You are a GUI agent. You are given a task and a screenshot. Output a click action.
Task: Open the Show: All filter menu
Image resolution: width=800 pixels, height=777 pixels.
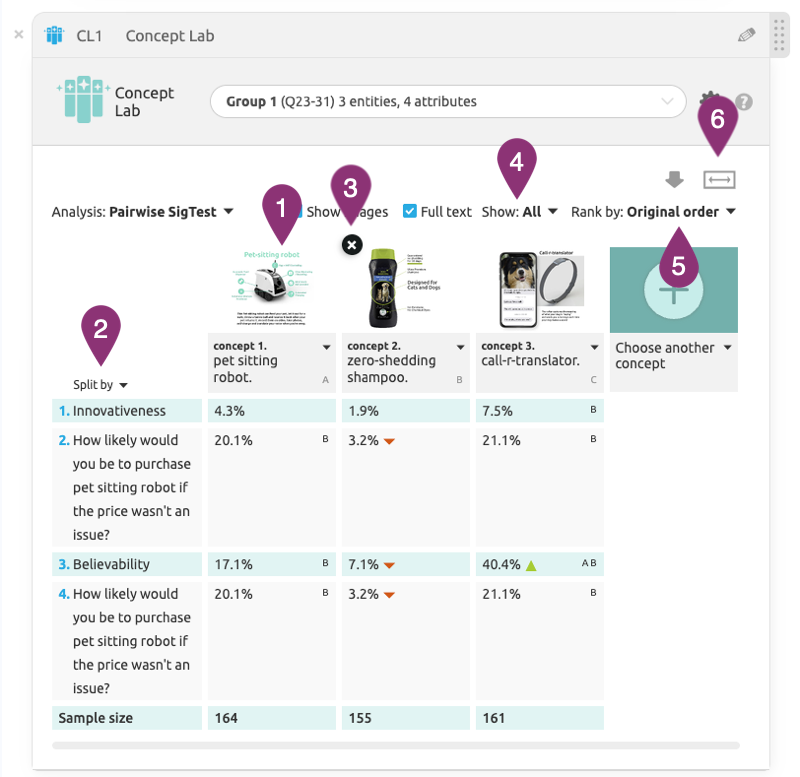[x=519, y=212]
